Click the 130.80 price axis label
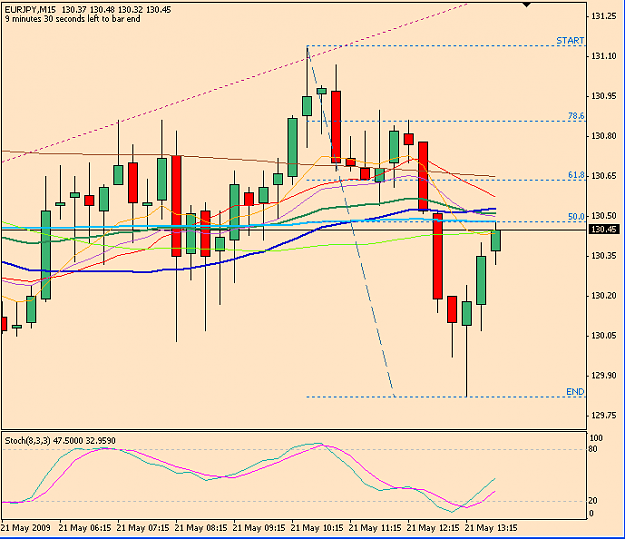625x539 pixels. (x=603, y=136)
